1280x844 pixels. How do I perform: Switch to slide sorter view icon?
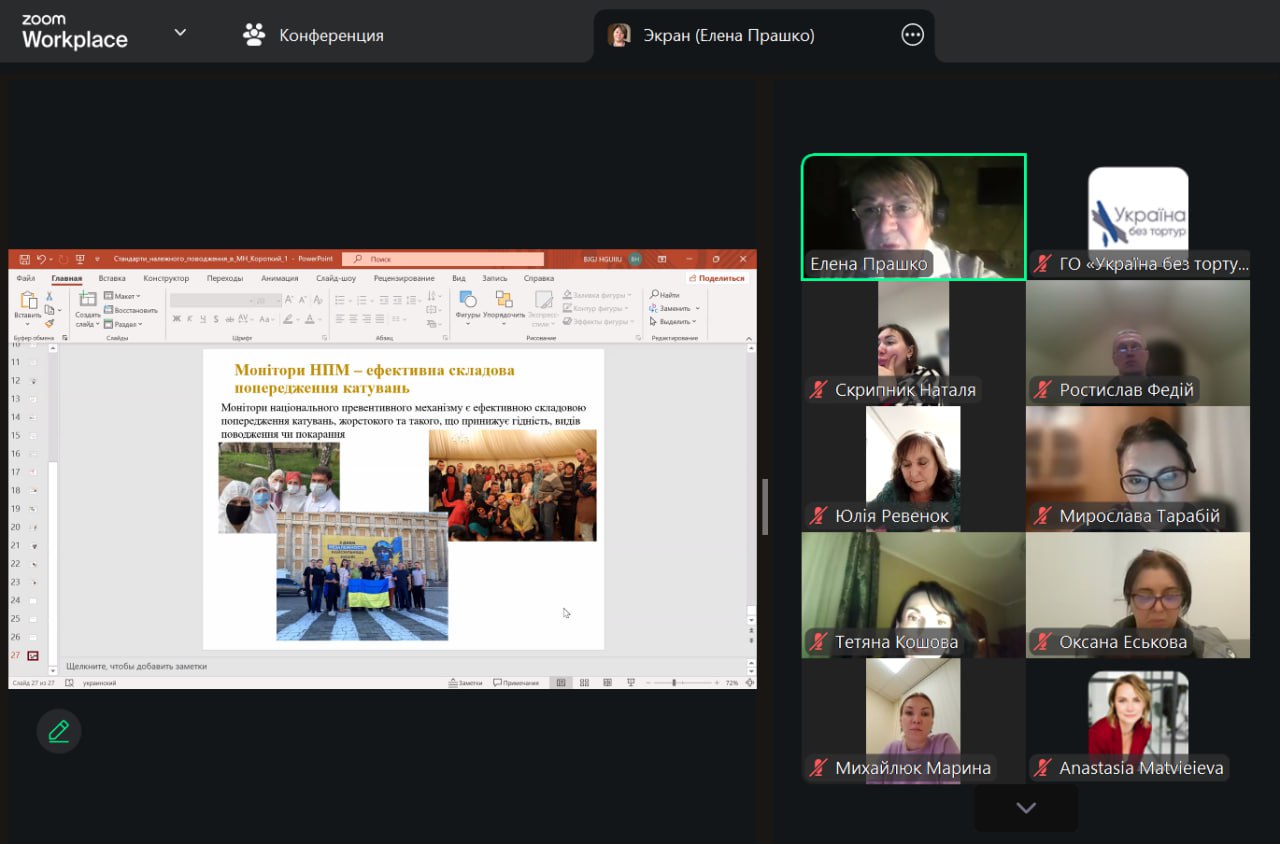(584, 683)
